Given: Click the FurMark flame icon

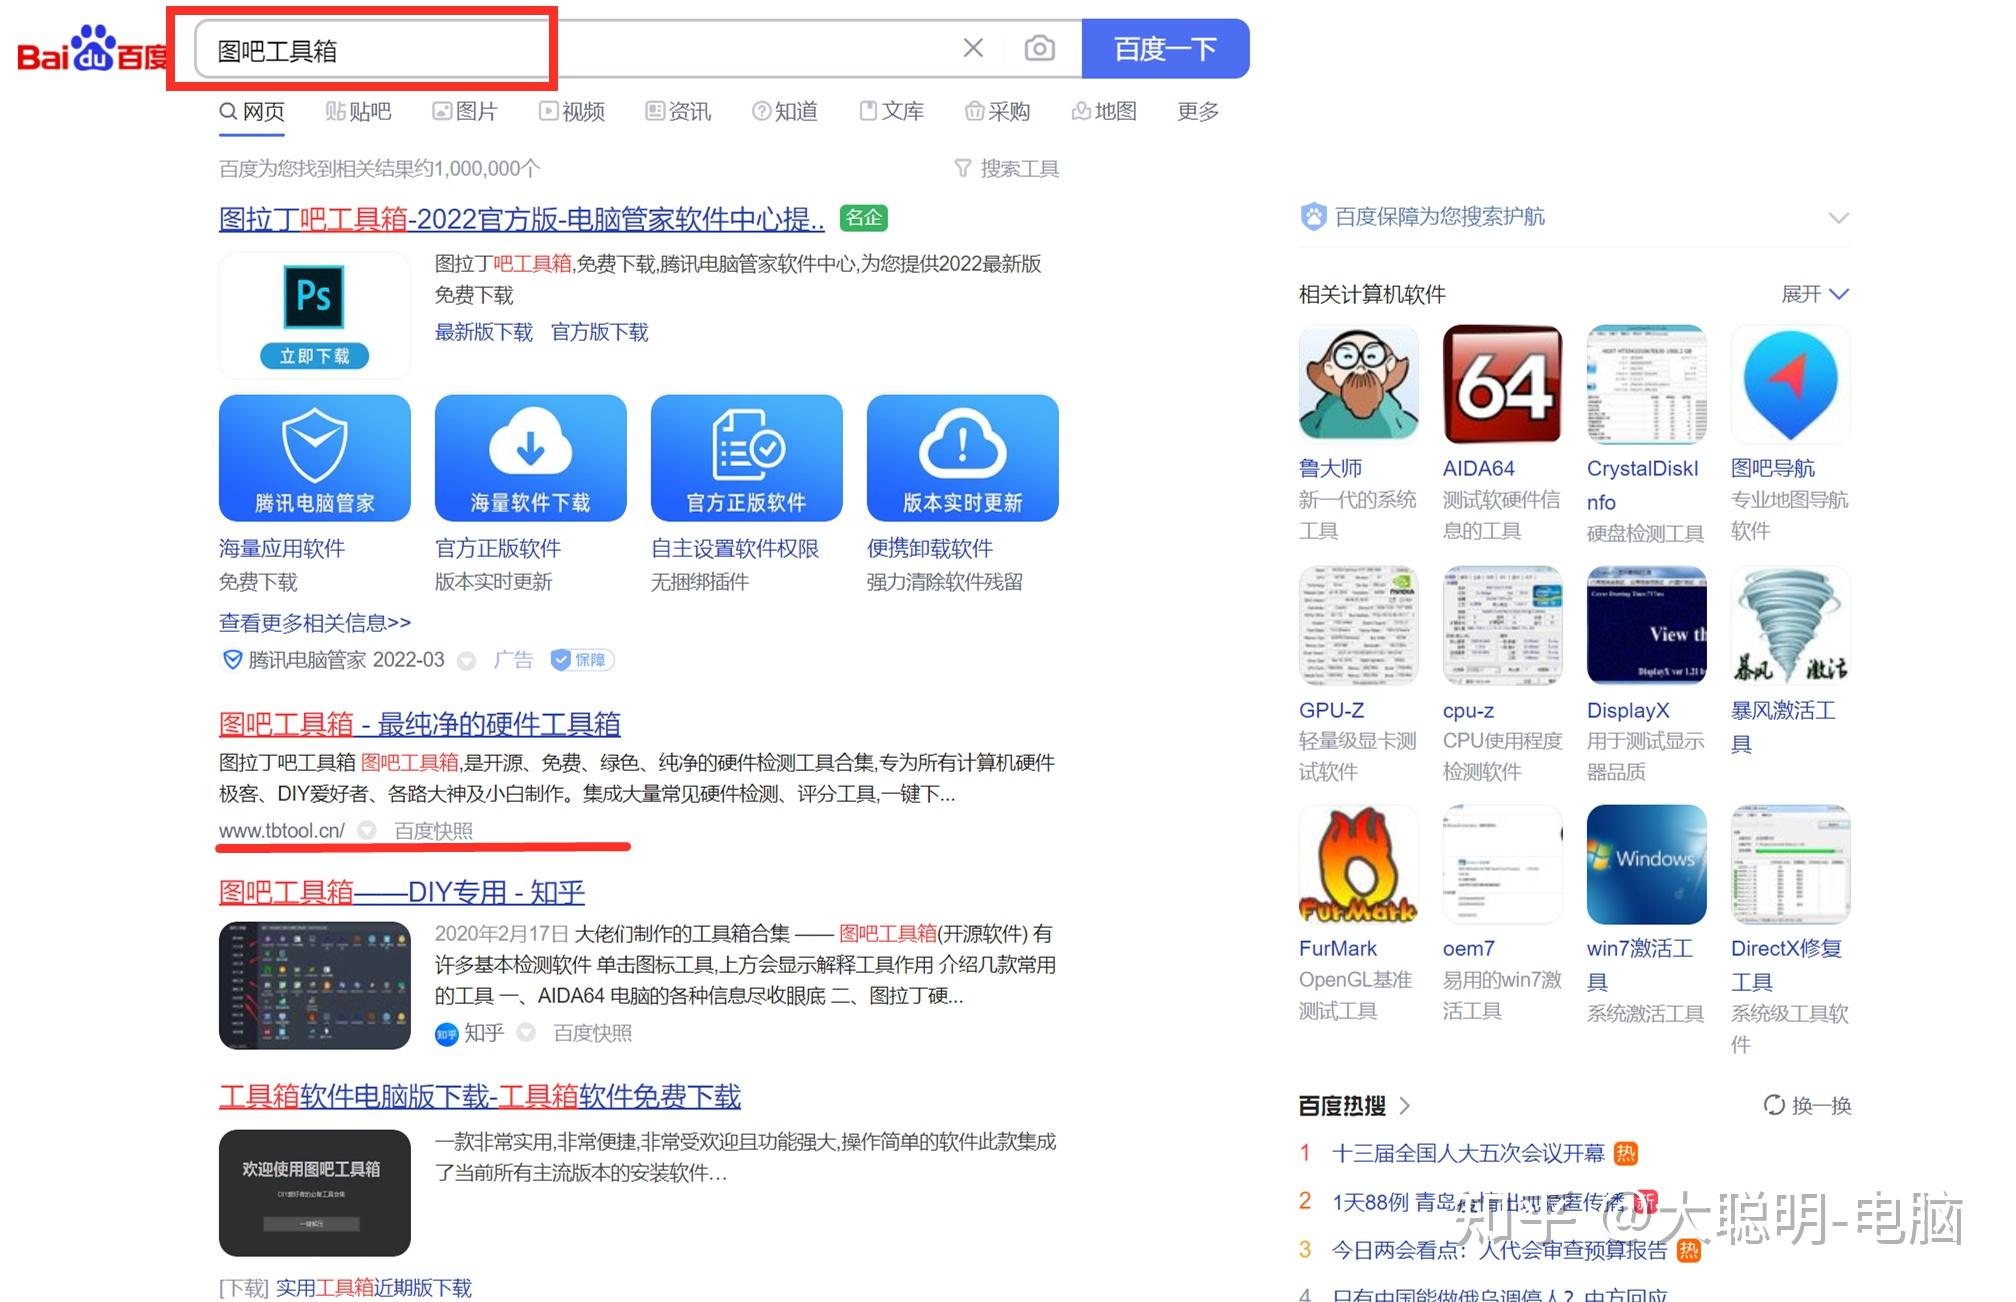Looking at the screenshot, I should point(1358,864).
